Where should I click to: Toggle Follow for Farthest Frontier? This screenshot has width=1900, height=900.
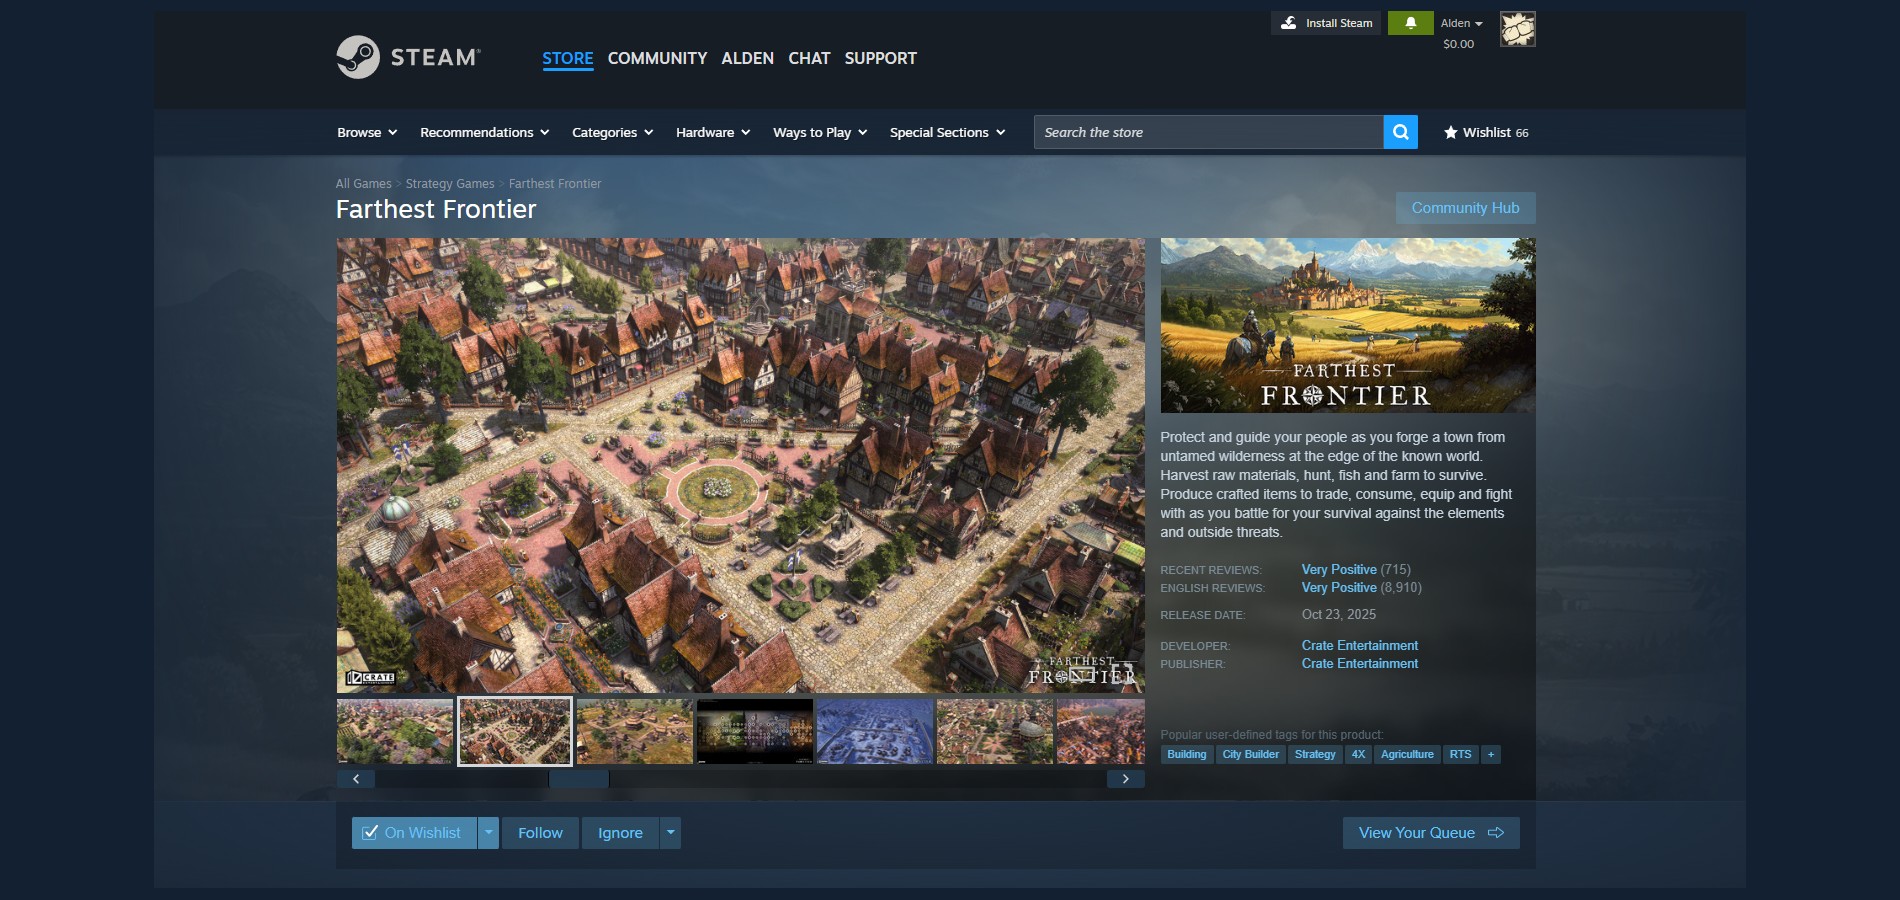tap(539, 832)
